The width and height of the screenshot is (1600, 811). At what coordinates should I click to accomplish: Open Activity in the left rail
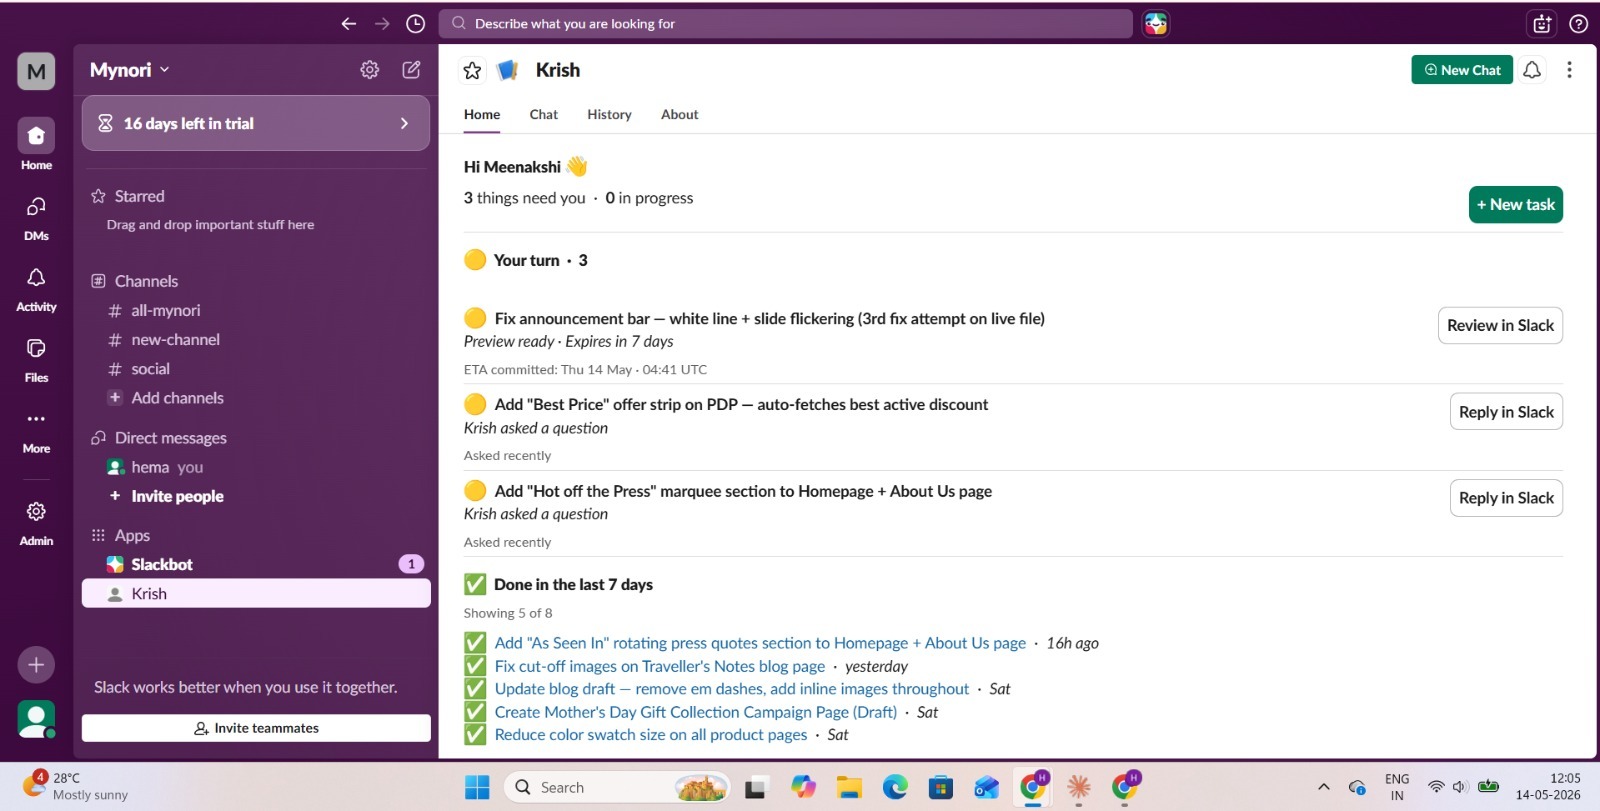click(36, 288)
